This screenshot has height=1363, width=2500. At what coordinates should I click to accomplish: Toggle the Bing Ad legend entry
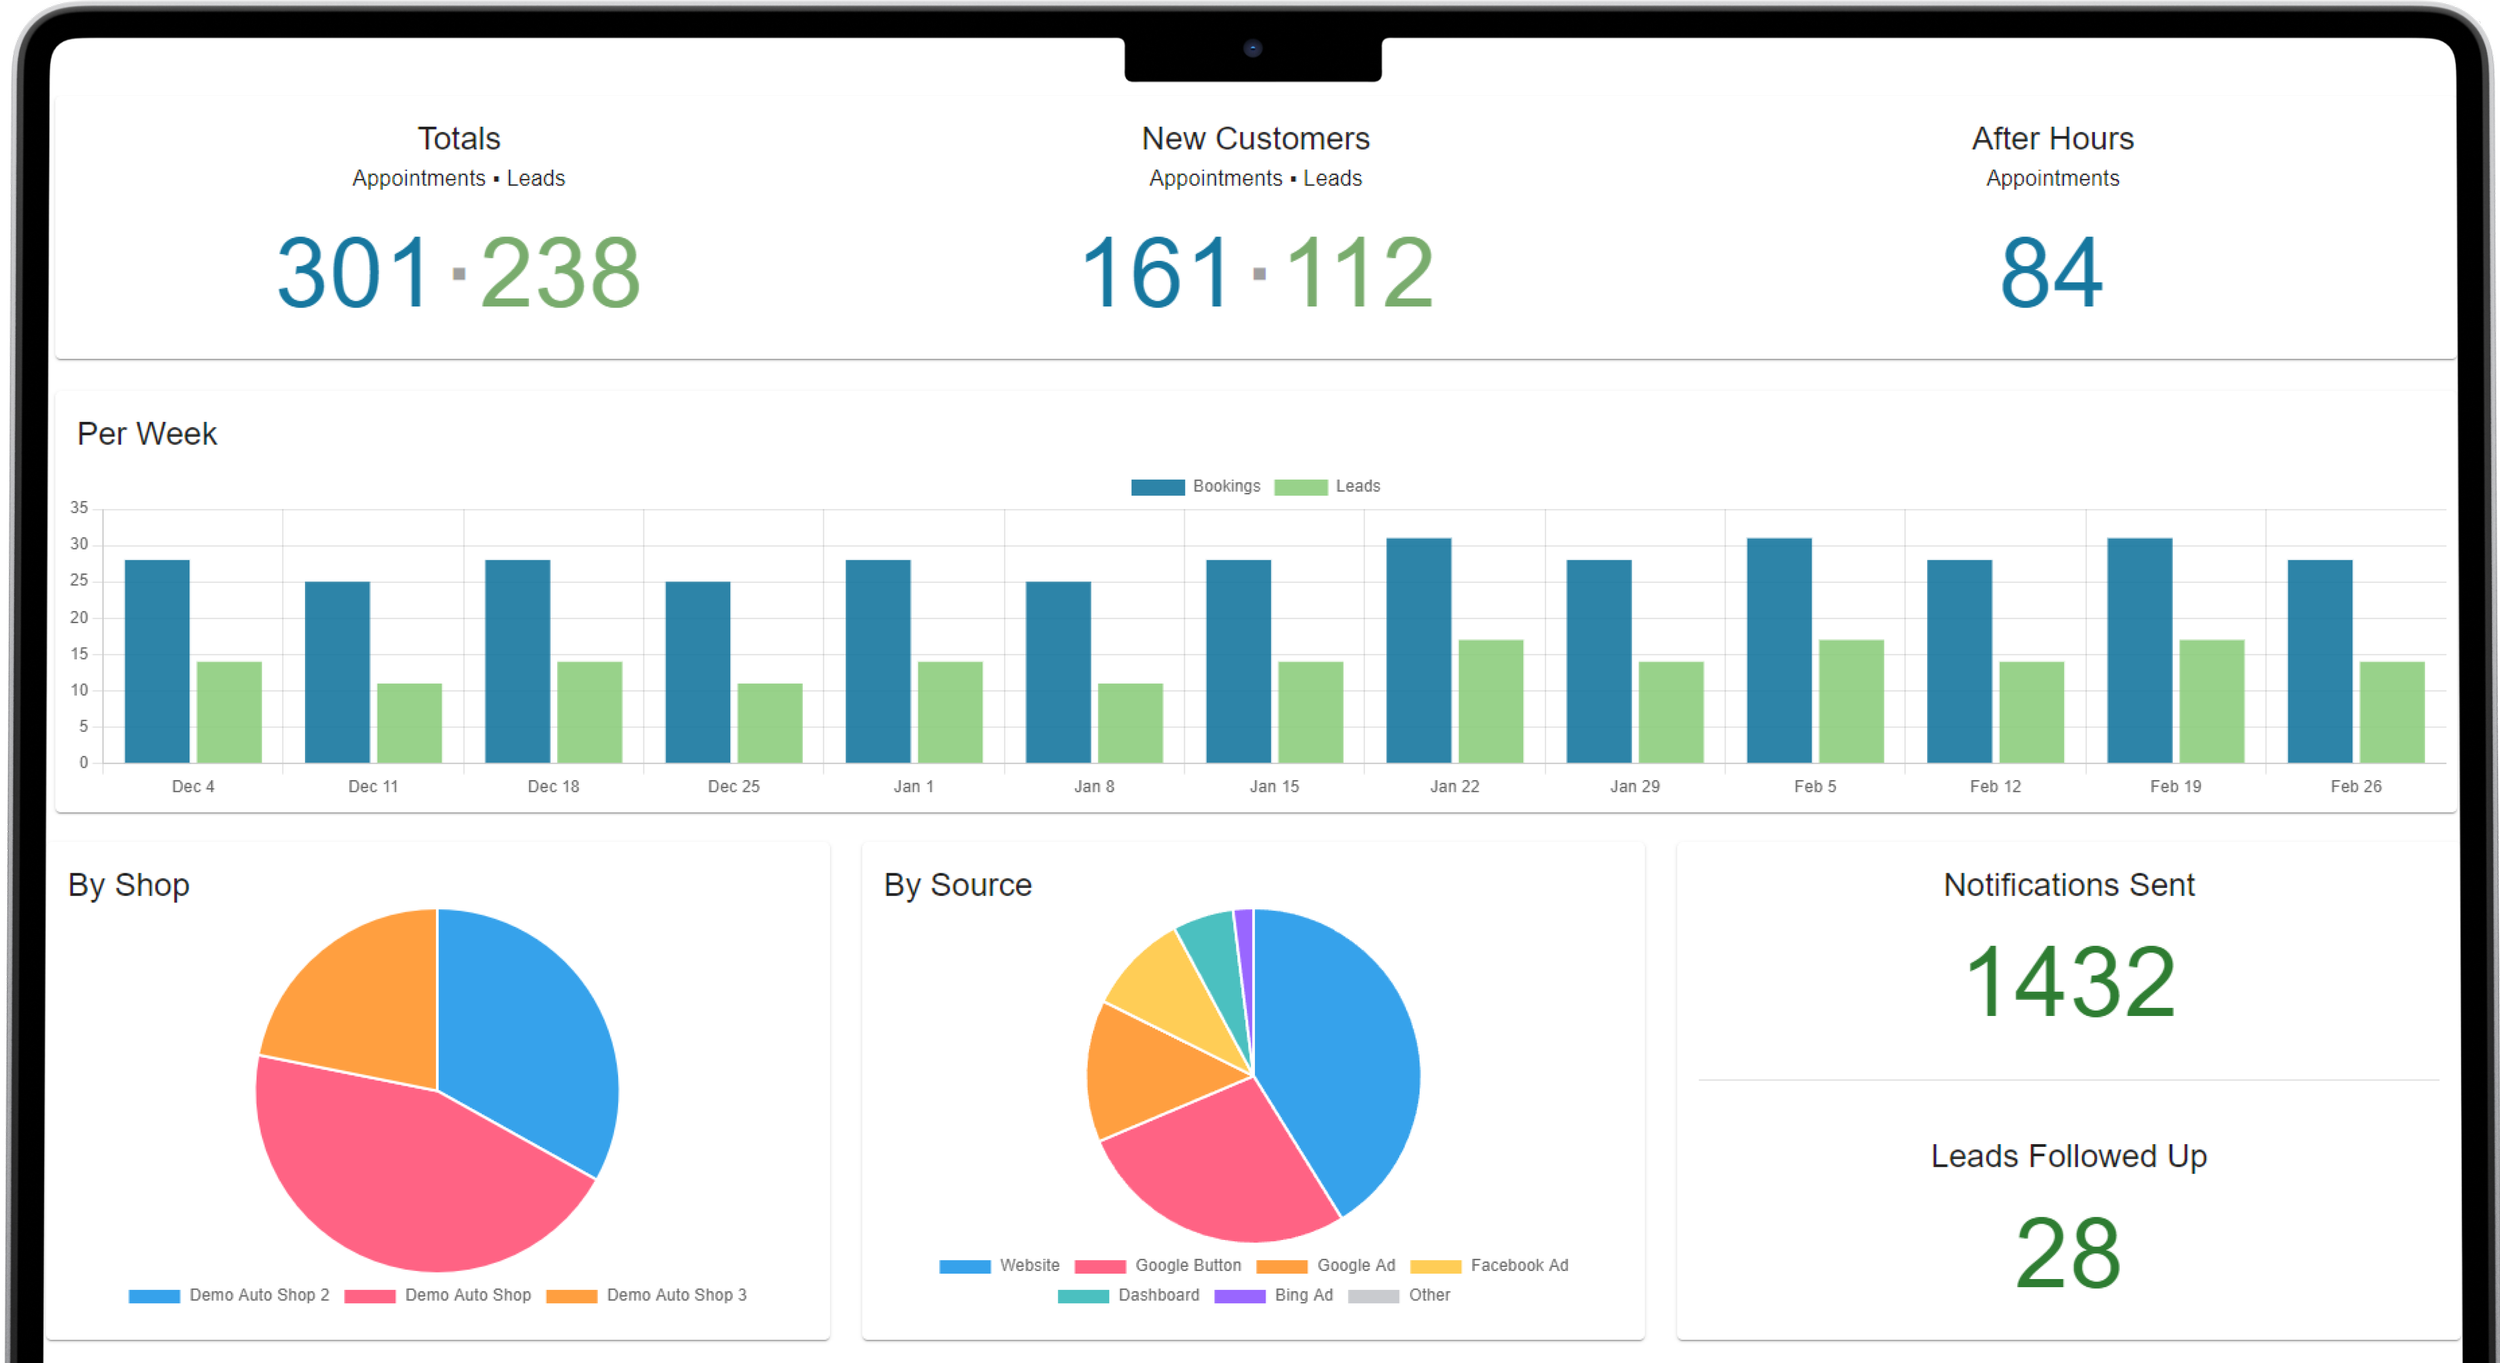(1302, 1295)
